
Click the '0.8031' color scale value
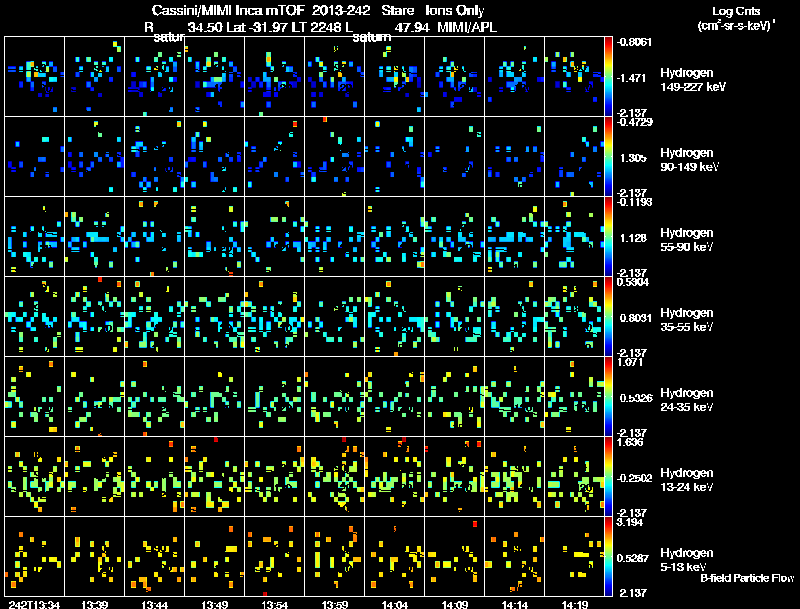pos(636,318)
